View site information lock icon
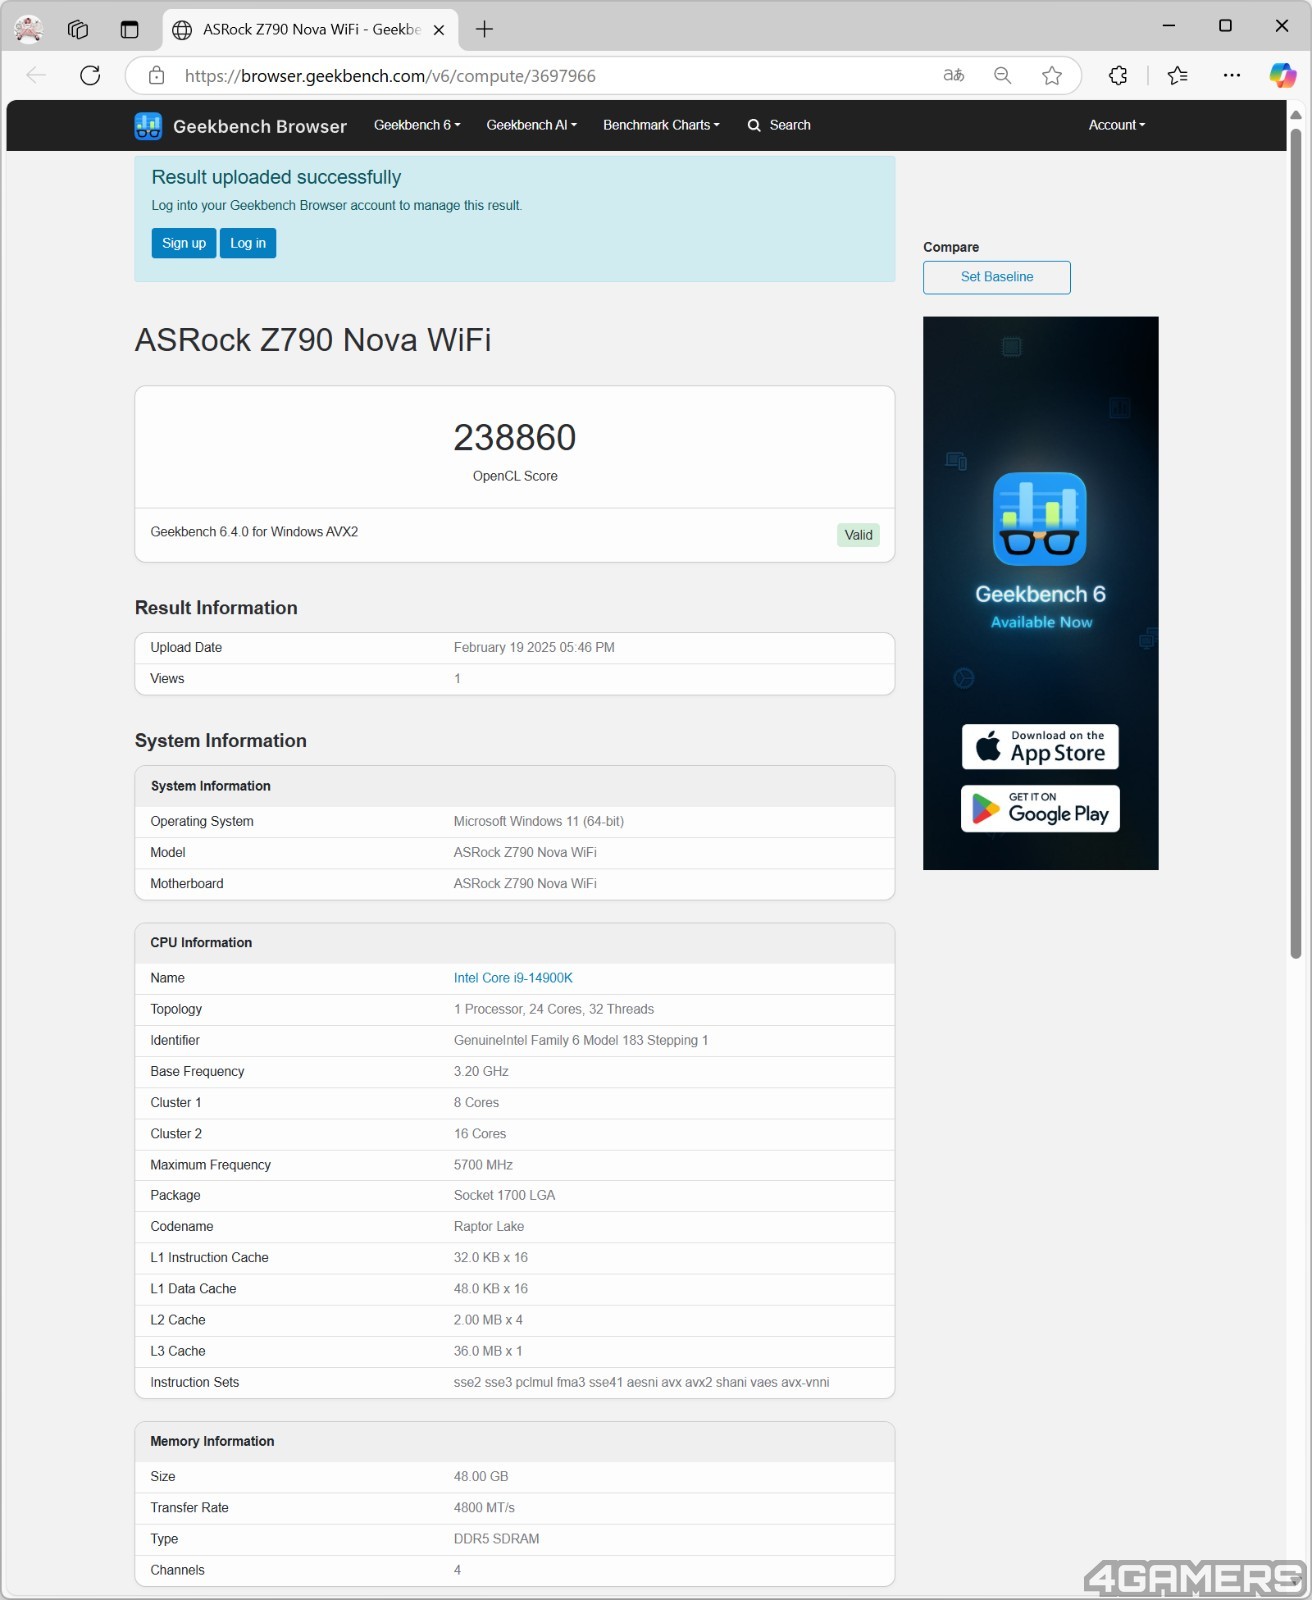This screenshot has width=1312, height=1600. point(156,75)
